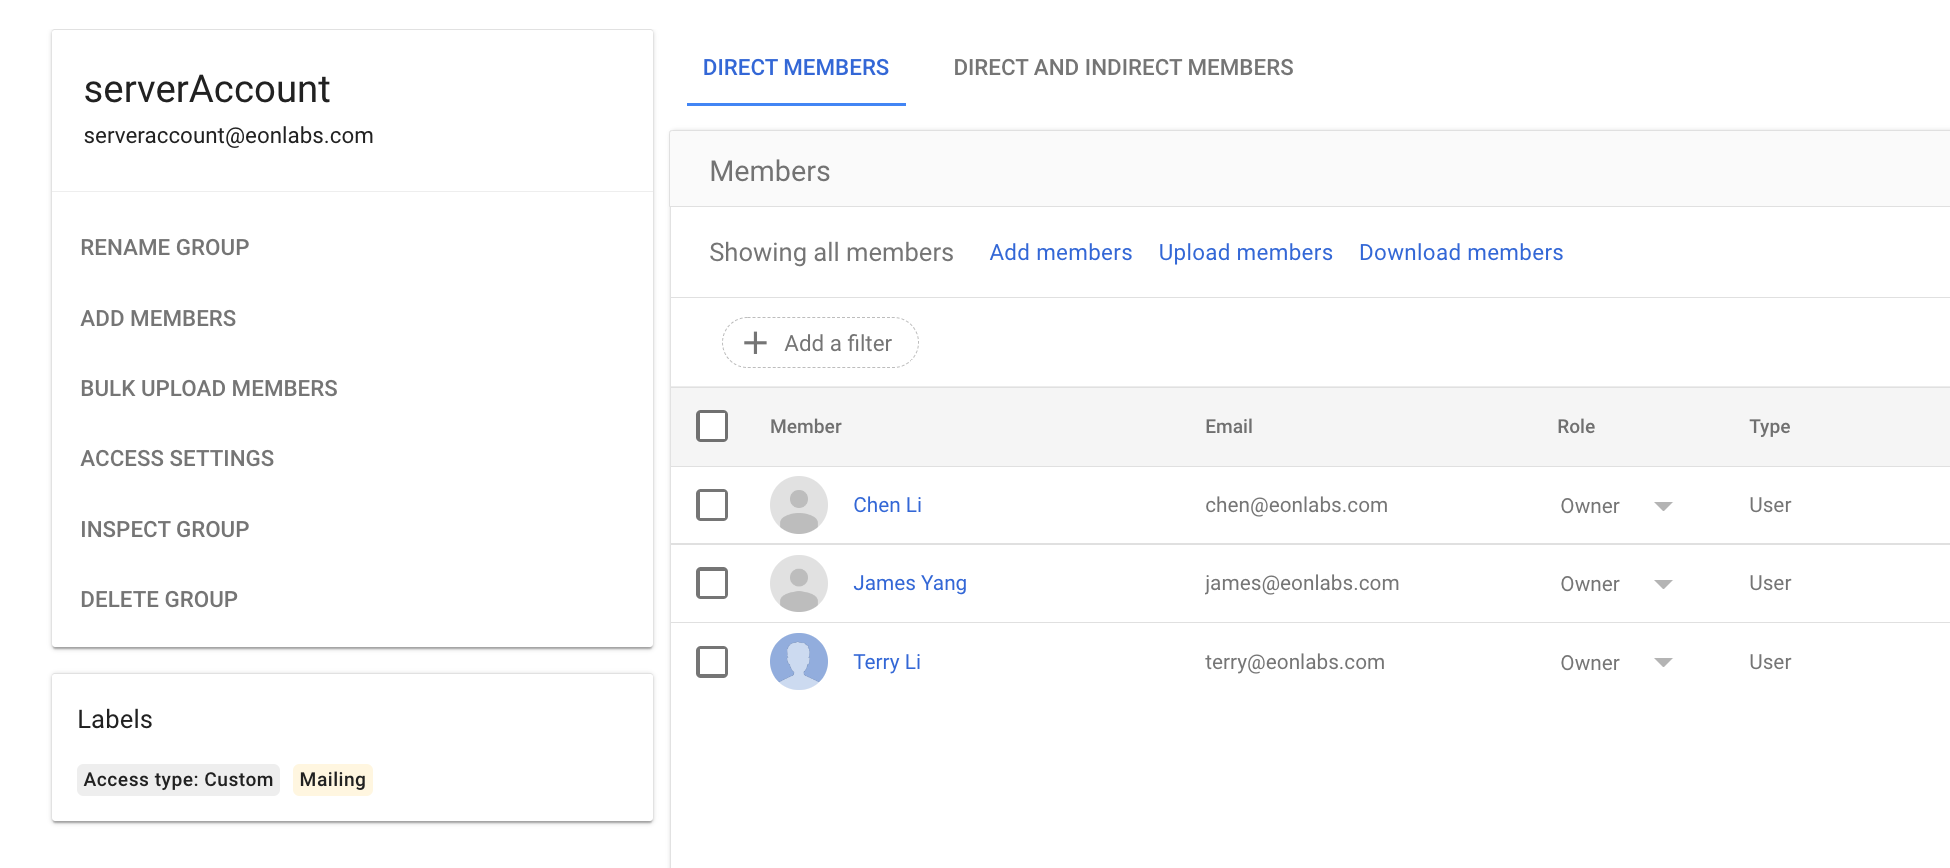Open role dropdown for Chen Li

point(1663,506)
